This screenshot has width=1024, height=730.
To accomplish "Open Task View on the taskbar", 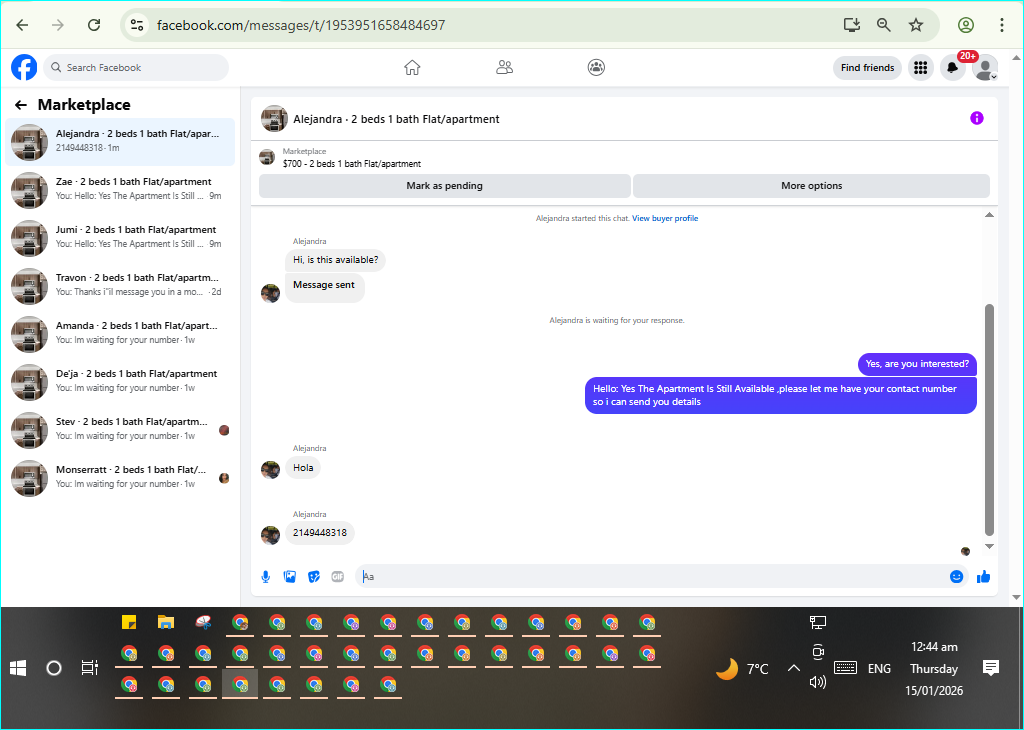I will [x=89, y=668].
